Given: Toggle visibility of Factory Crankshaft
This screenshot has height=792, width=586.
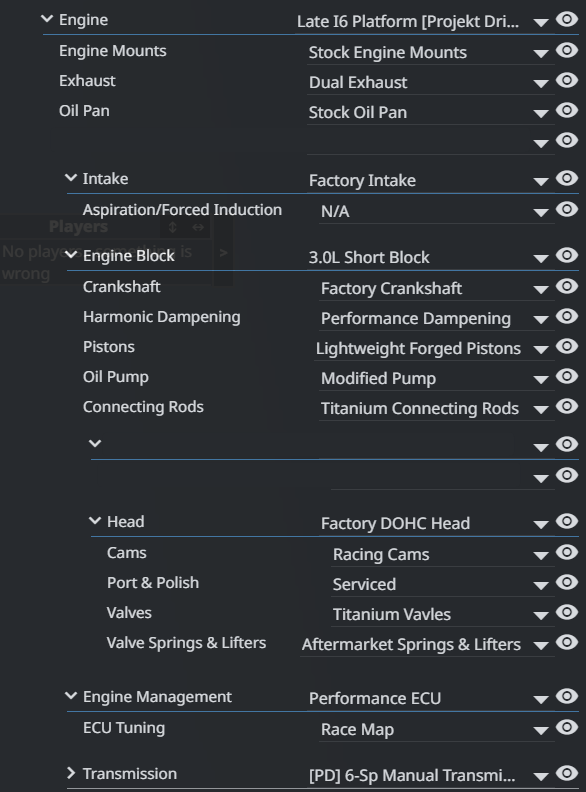Looking at the screenshot, I should (567, 286).
